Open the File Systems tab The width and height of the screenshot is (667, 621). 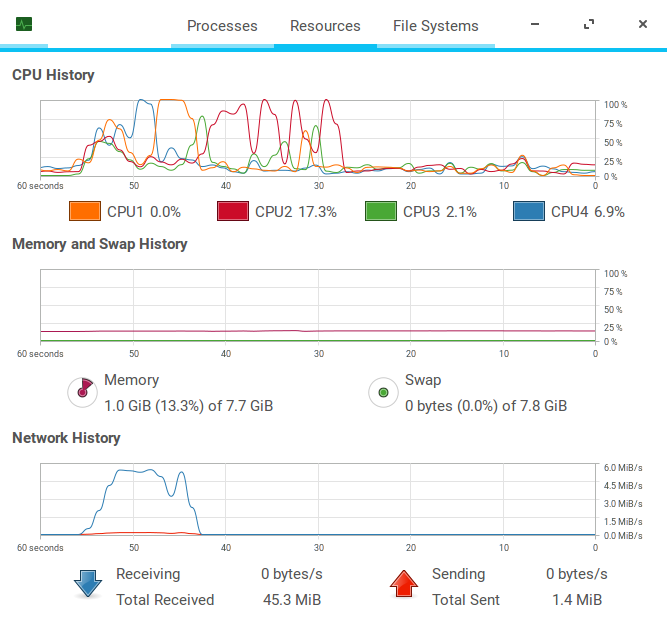[x=436, y=26]
